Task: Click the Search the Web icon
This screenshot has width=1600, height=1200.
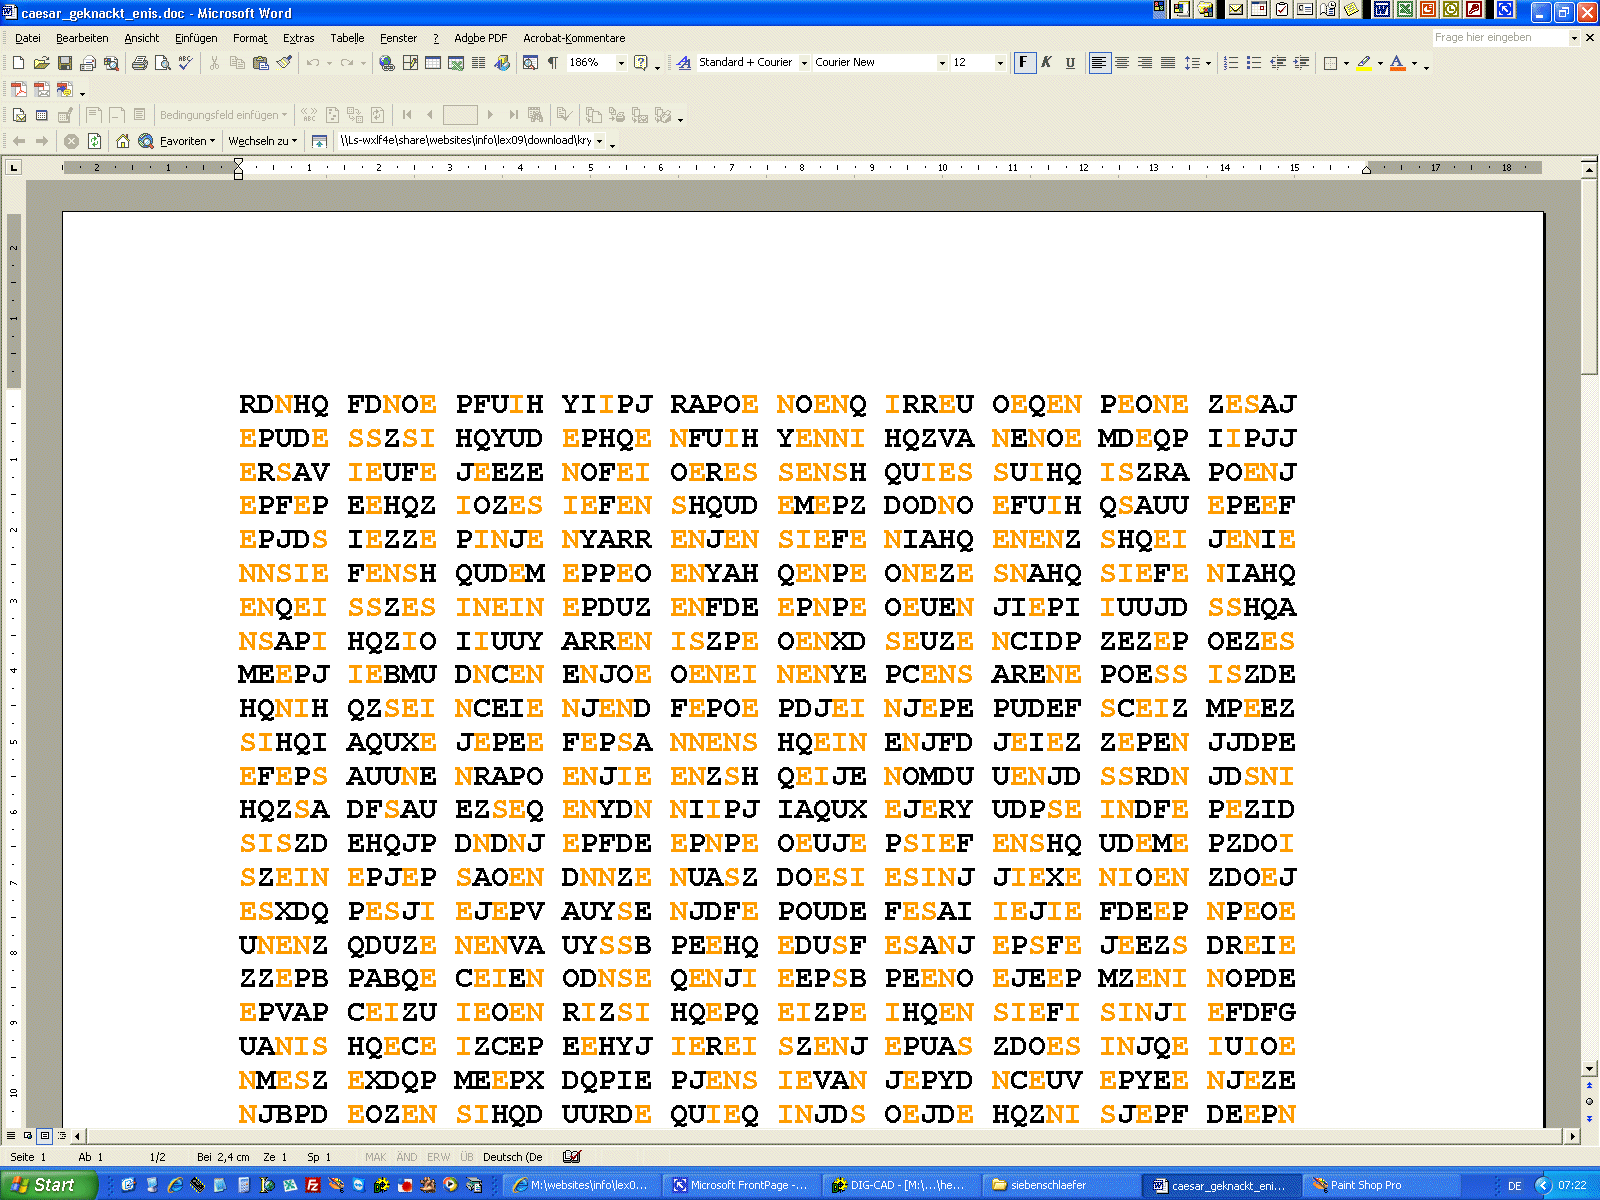Action: point(145,141)
